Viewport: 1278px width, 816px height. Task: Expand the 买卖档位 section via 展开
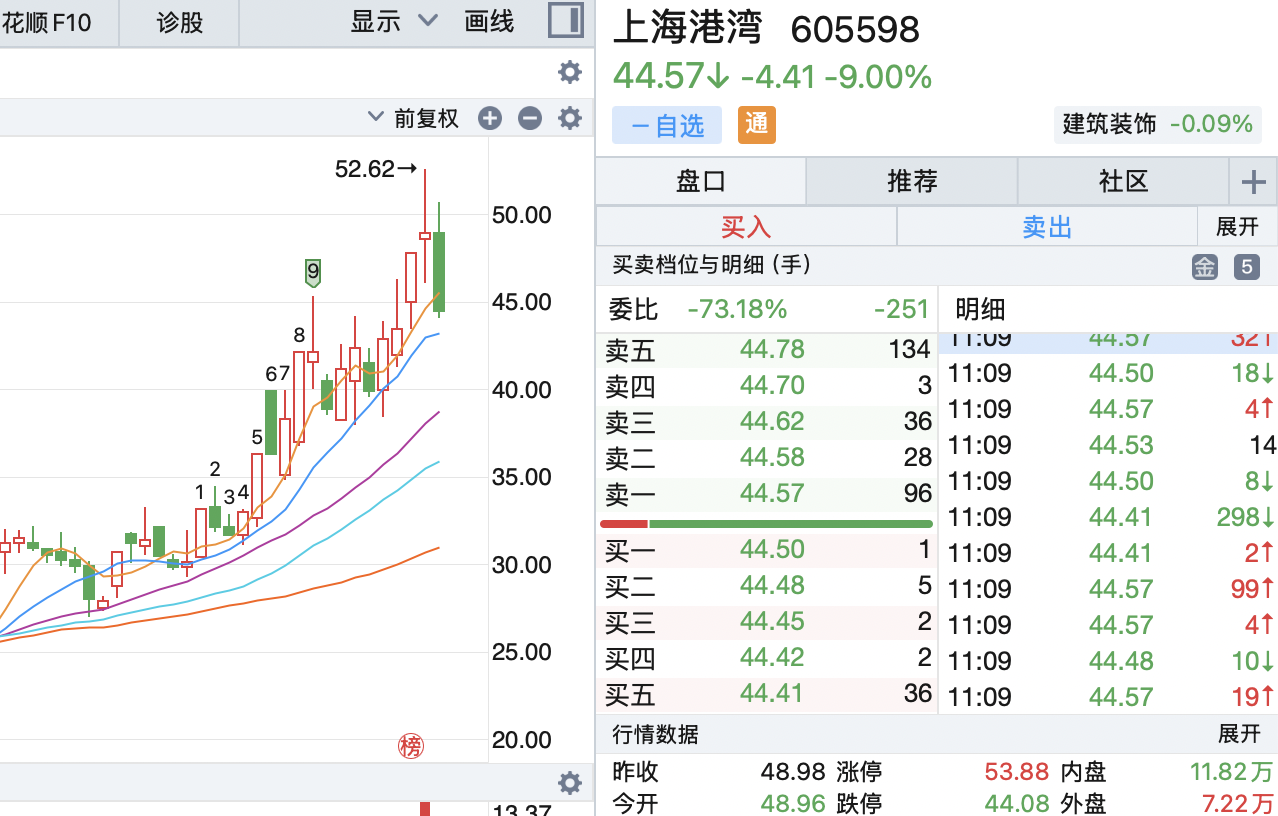point(1237,227)
